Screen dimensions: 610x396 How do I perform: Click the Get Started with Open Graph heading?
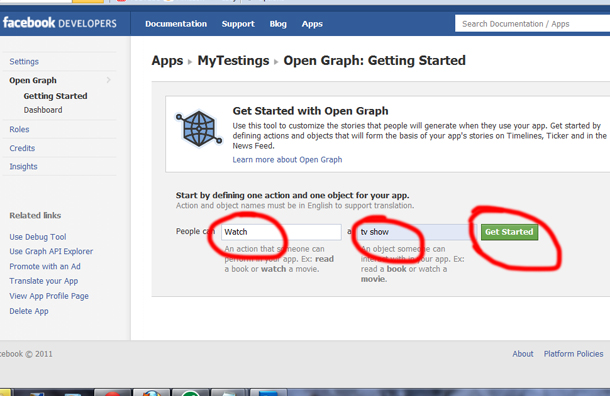(310, 111)
